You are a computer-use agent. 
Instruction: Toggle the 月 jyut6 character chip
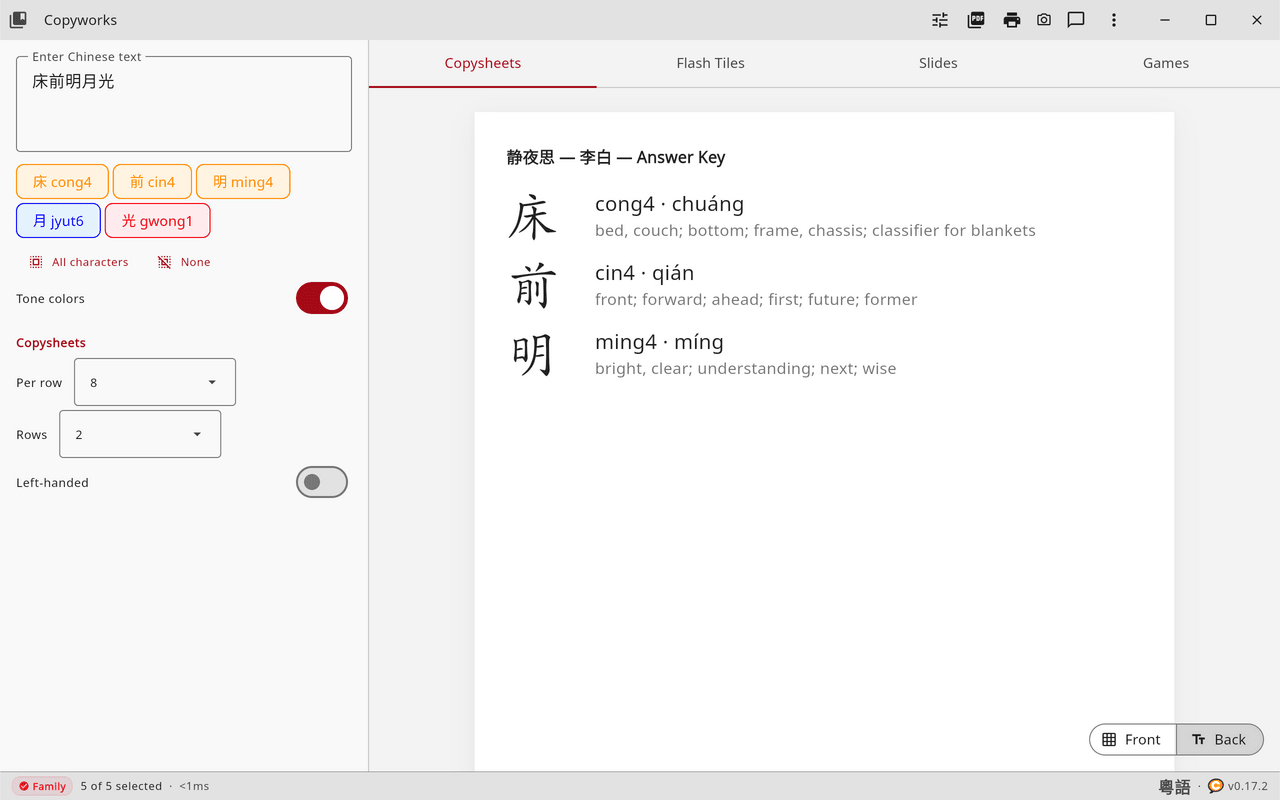coord(58,221)
